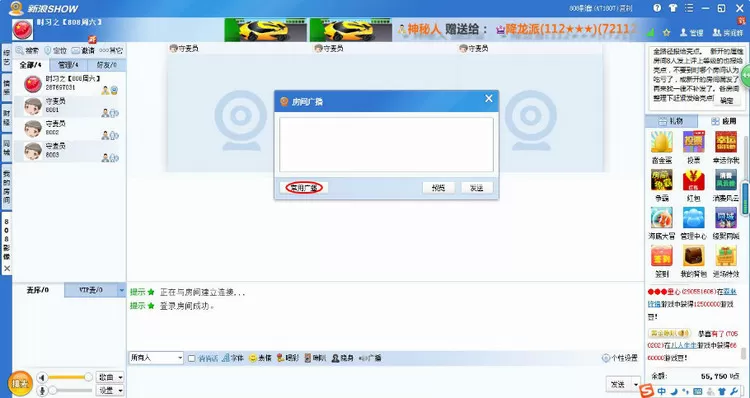750x398 pixels.
Task: Open the 其它 more options menu
Action: (x=111, y=50)
